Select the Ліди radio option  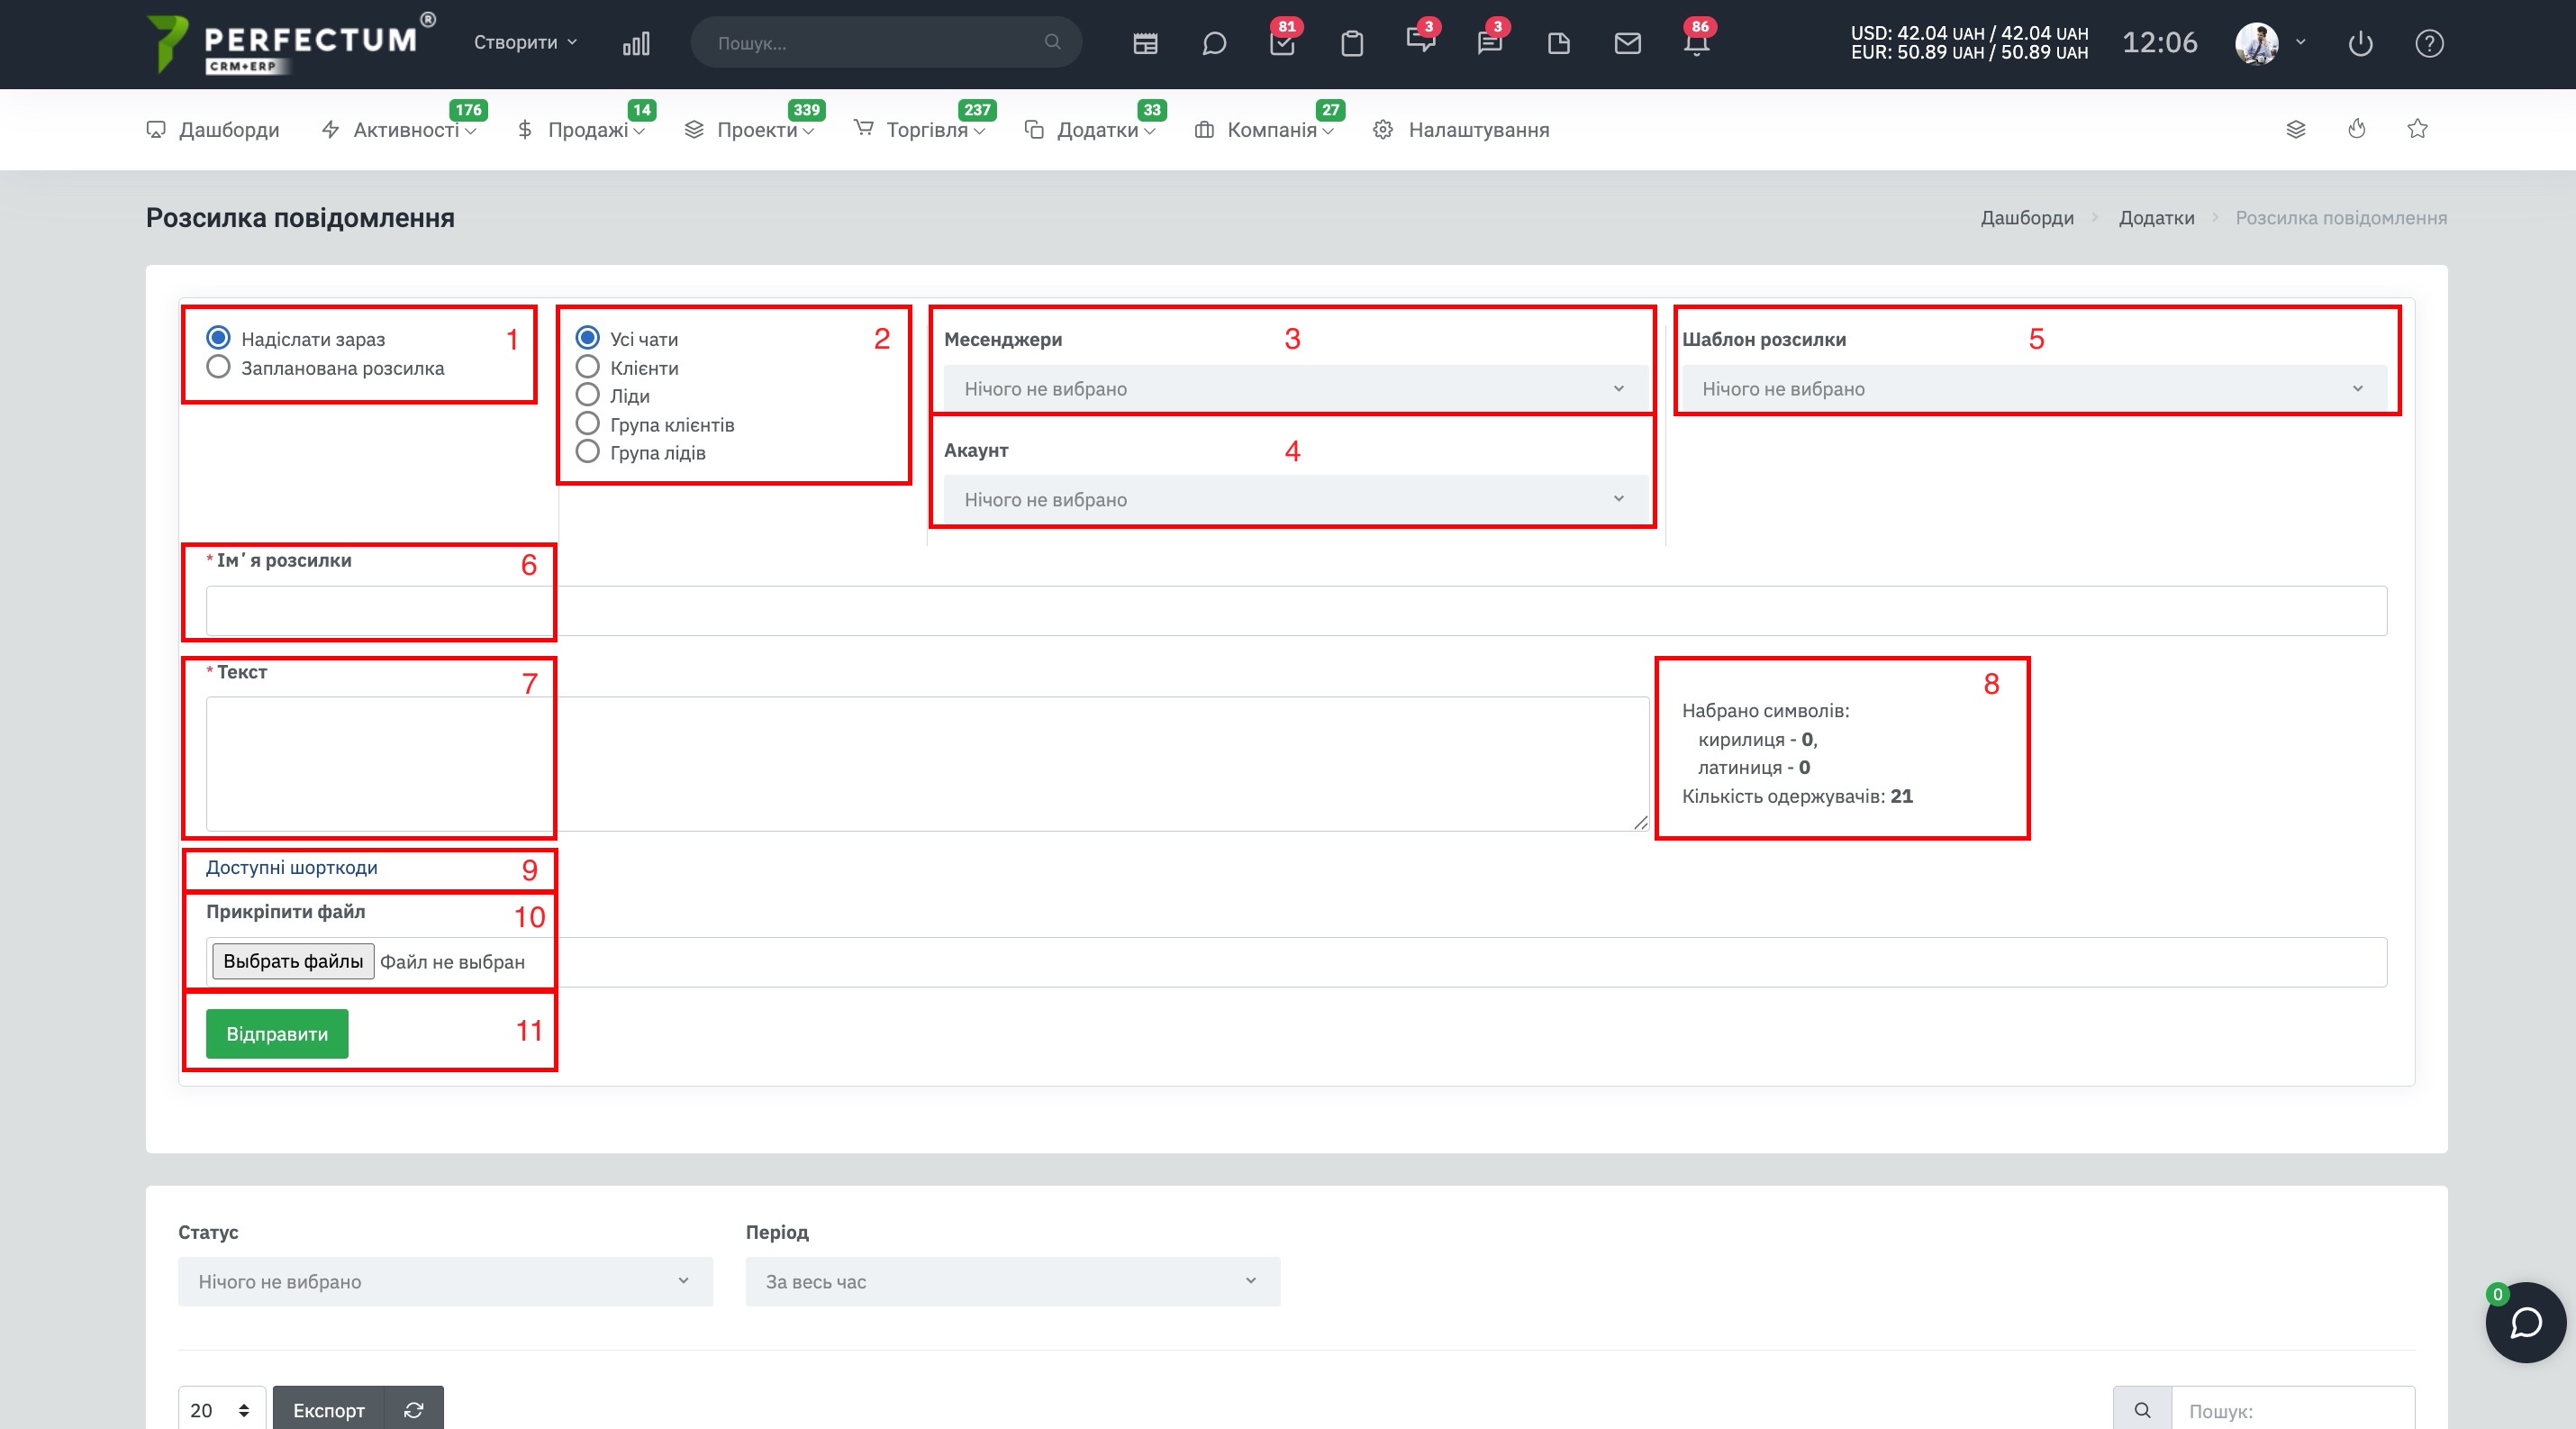588,395
